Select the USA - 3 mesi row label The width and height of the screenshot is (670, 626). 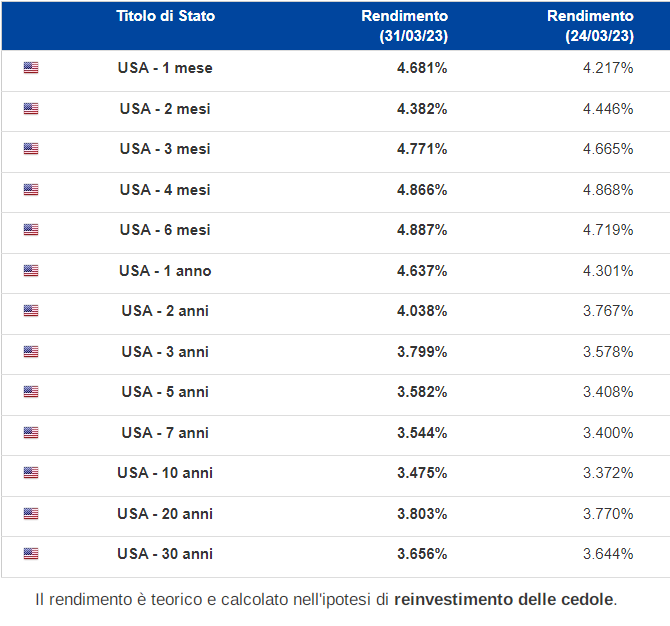tap(165, 149)
